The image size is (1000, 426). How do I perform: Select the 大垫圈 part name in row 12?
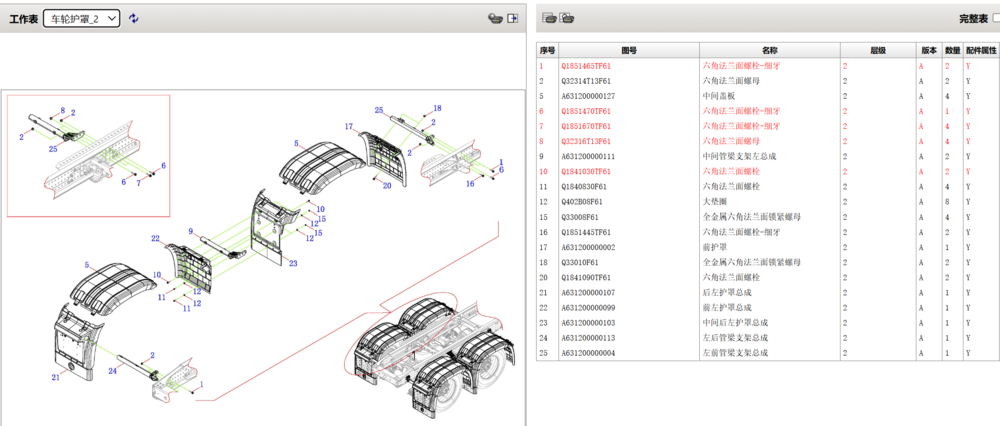pyautogui.click(x=714, y=202)
